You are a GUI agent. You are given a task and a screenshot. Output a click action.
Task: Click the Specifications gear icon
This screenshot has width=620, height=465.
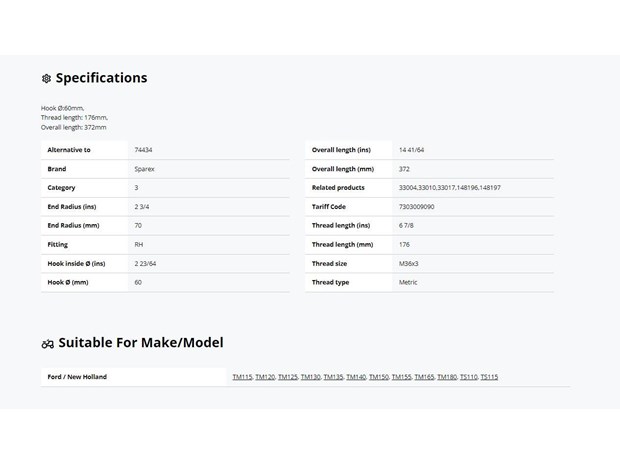click(x=46, y=78)
